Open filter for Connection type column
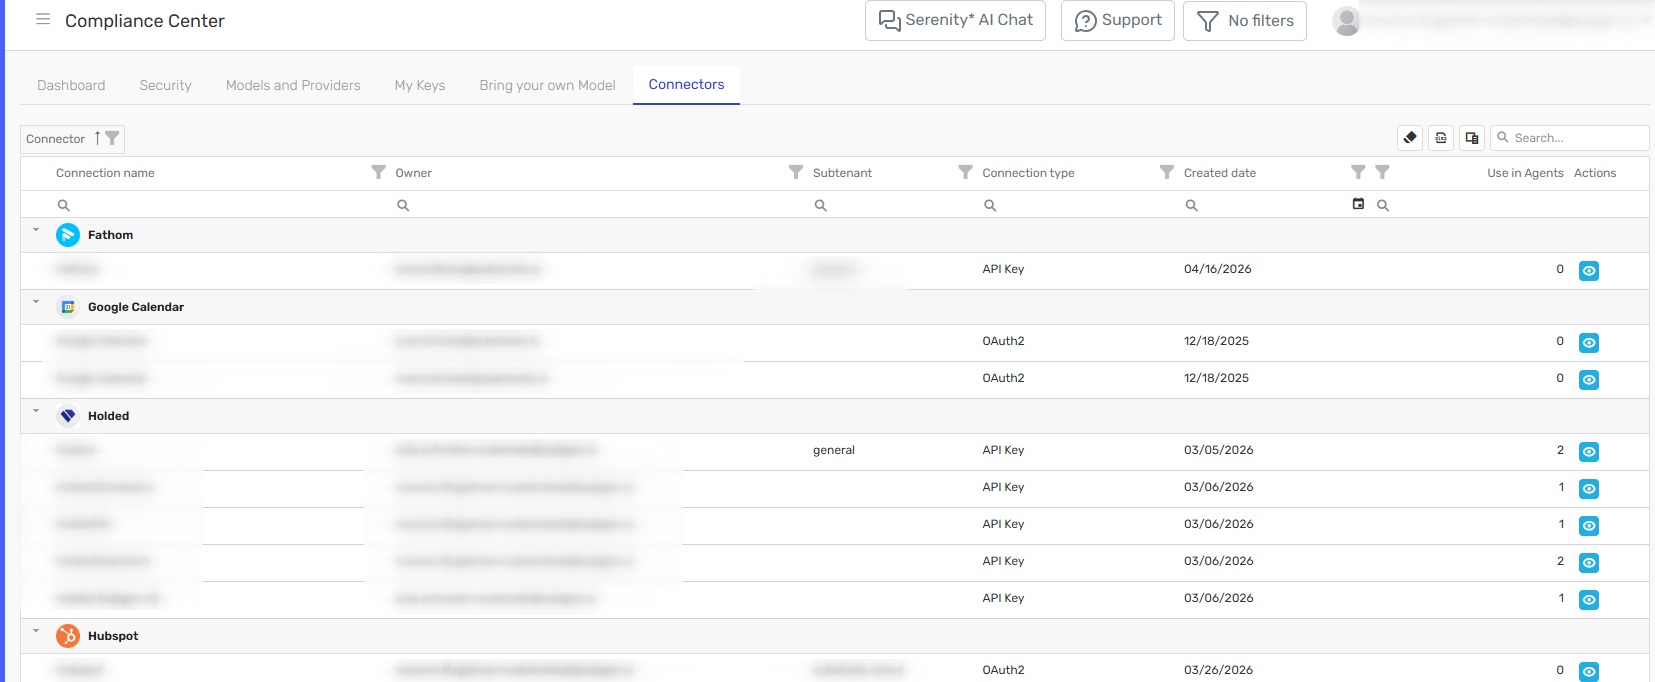Image resolution: width=1655 pixels, height=682 pixels. click(x=1167, y=172)
